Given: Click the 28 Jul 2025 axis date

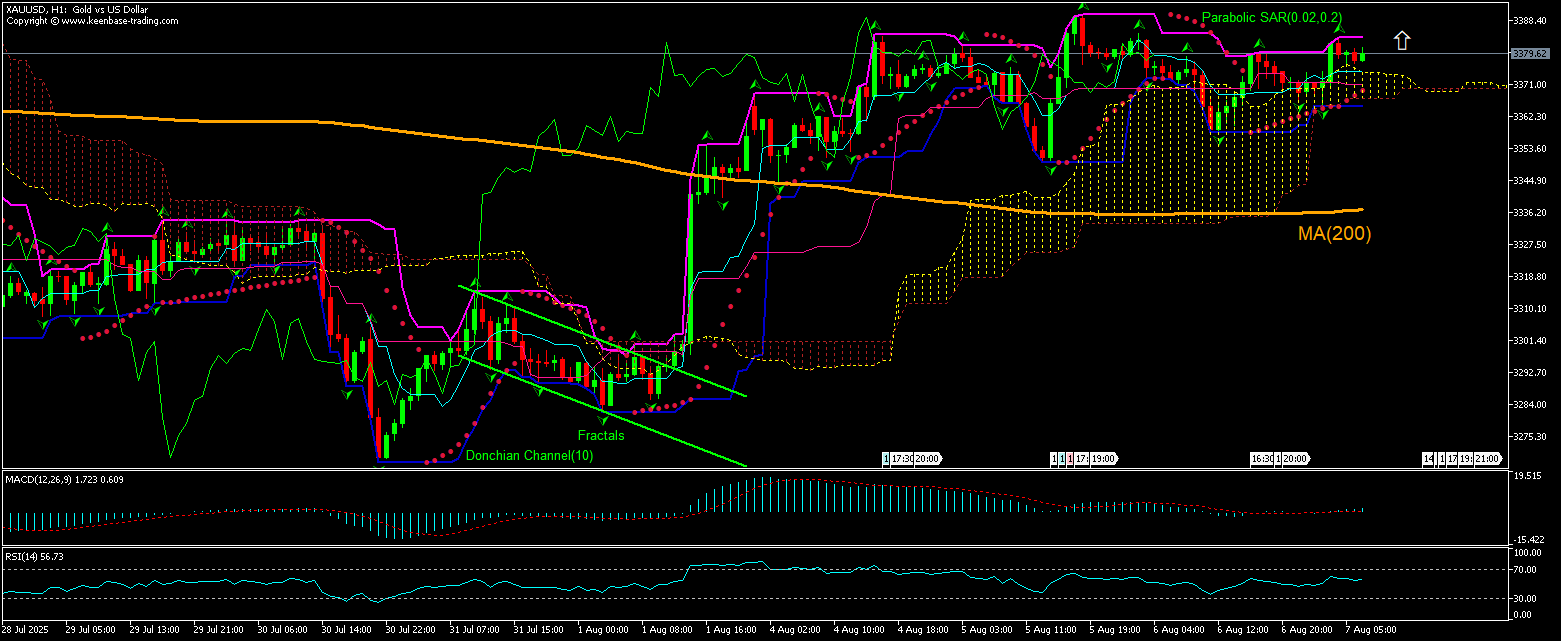Looking at the screenshot, I should (x=26, y=628).
